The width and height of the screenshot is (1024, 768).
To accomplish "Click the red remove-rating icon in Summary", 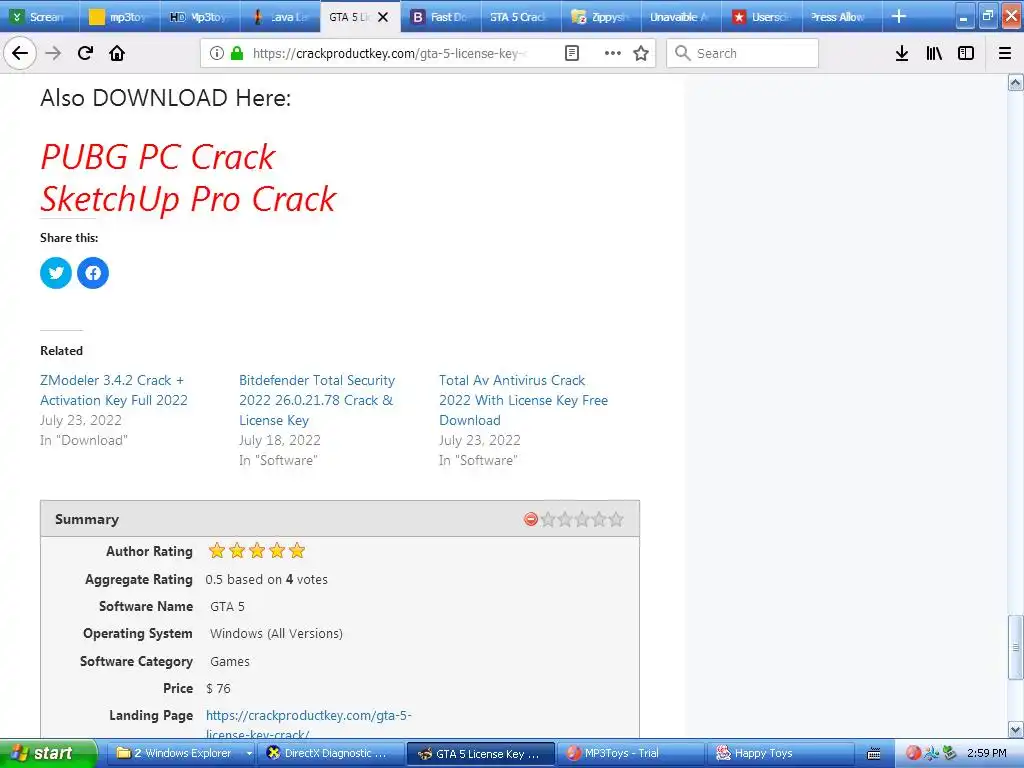I will pyautogui.click(x=530, y=519).
